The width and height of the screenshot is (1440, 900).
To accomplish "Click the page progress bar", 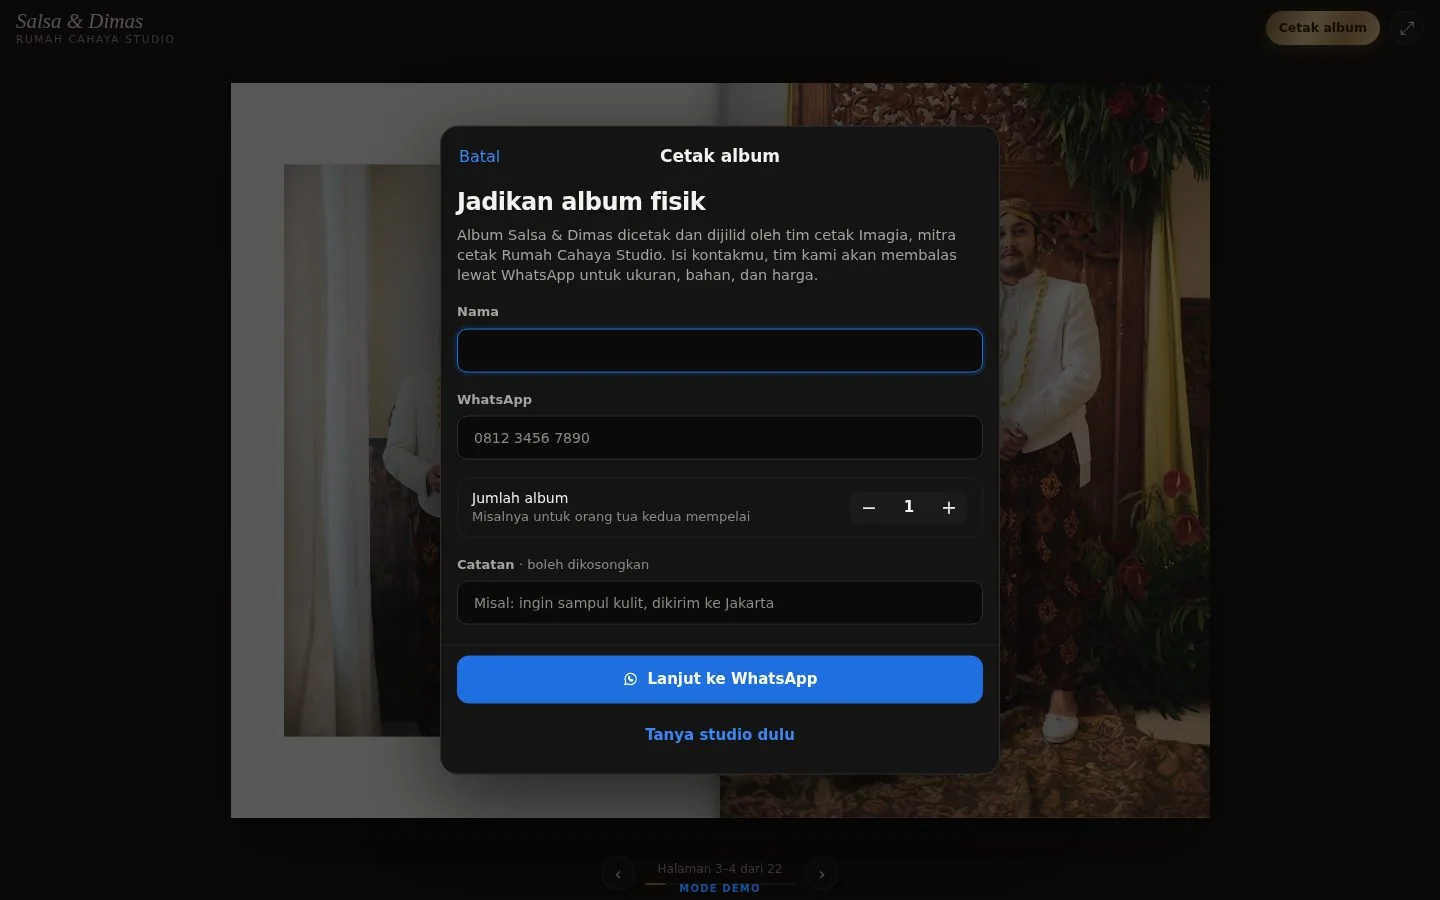I will point(720,884).
